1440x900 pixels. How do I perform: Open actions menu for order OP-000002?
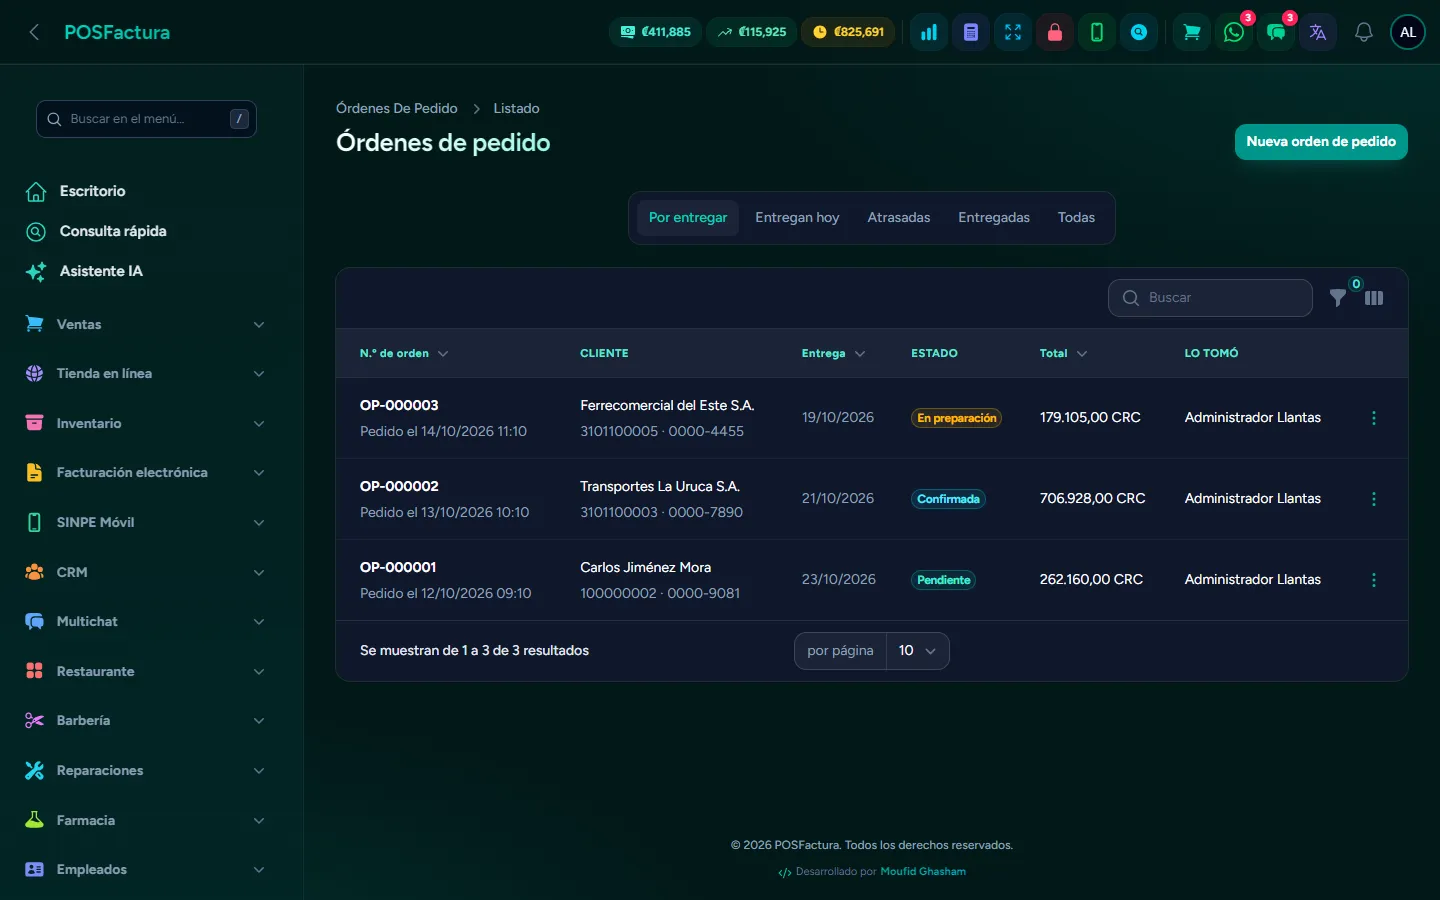[x=1374, y=499]
